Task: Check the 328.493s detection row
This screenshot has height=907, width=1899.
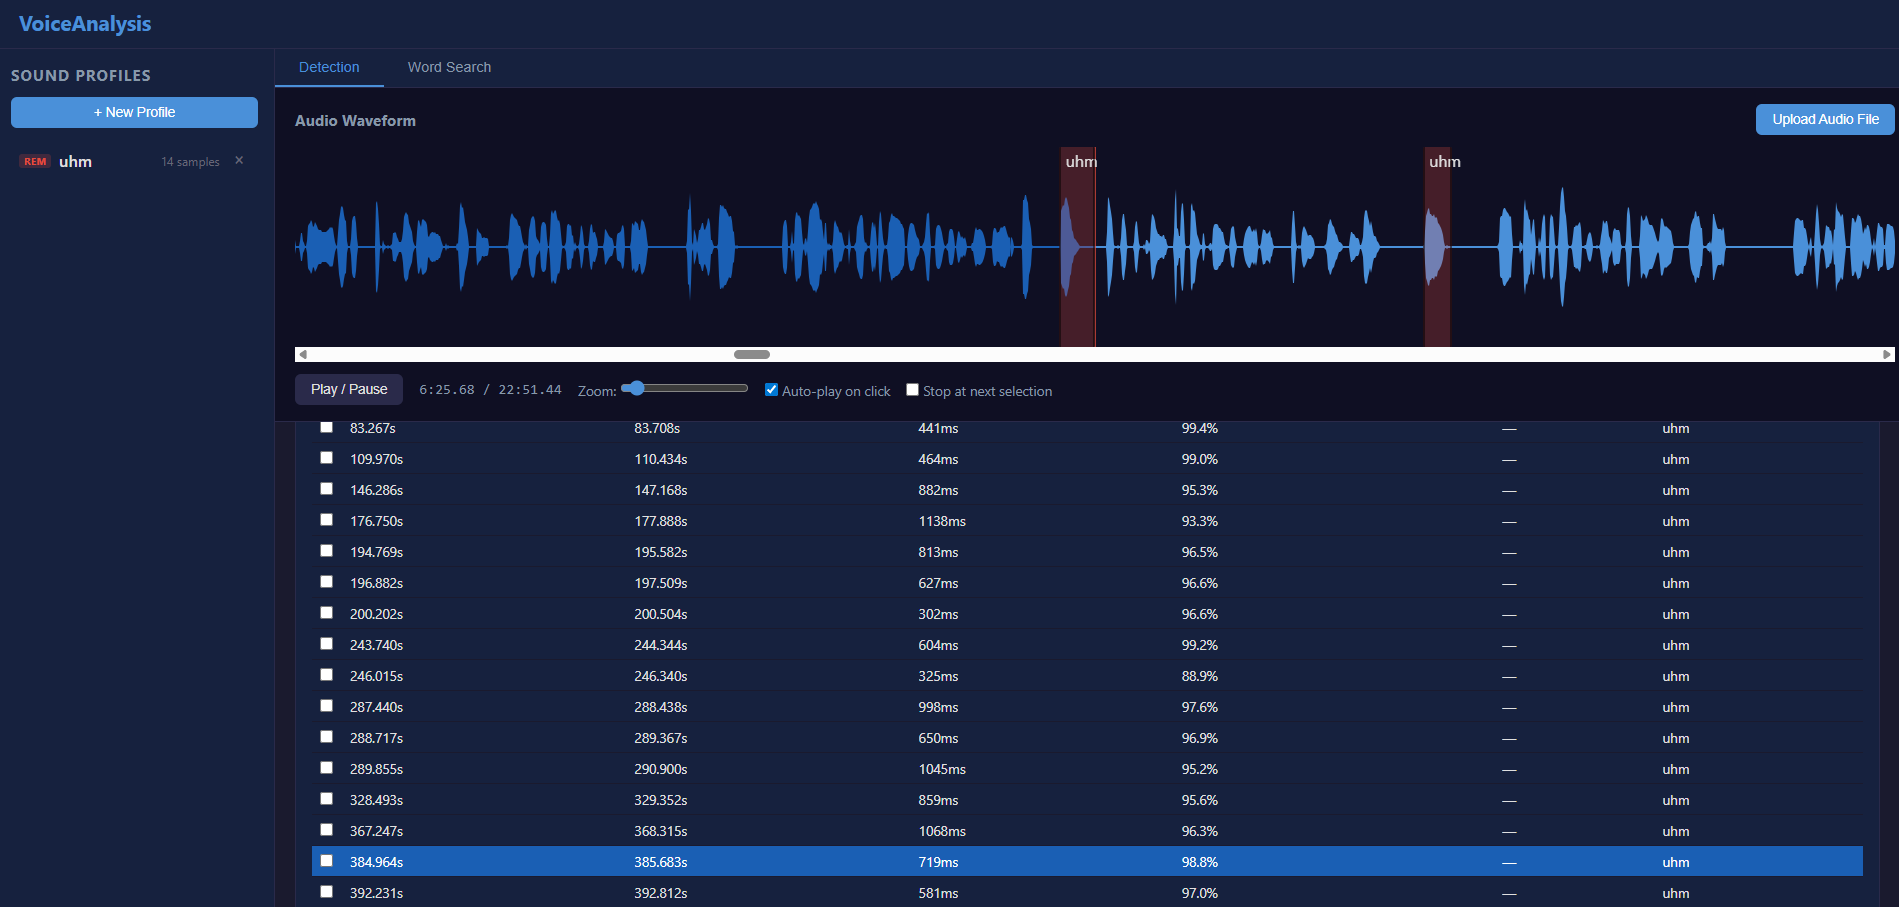Action: [326, 799]
